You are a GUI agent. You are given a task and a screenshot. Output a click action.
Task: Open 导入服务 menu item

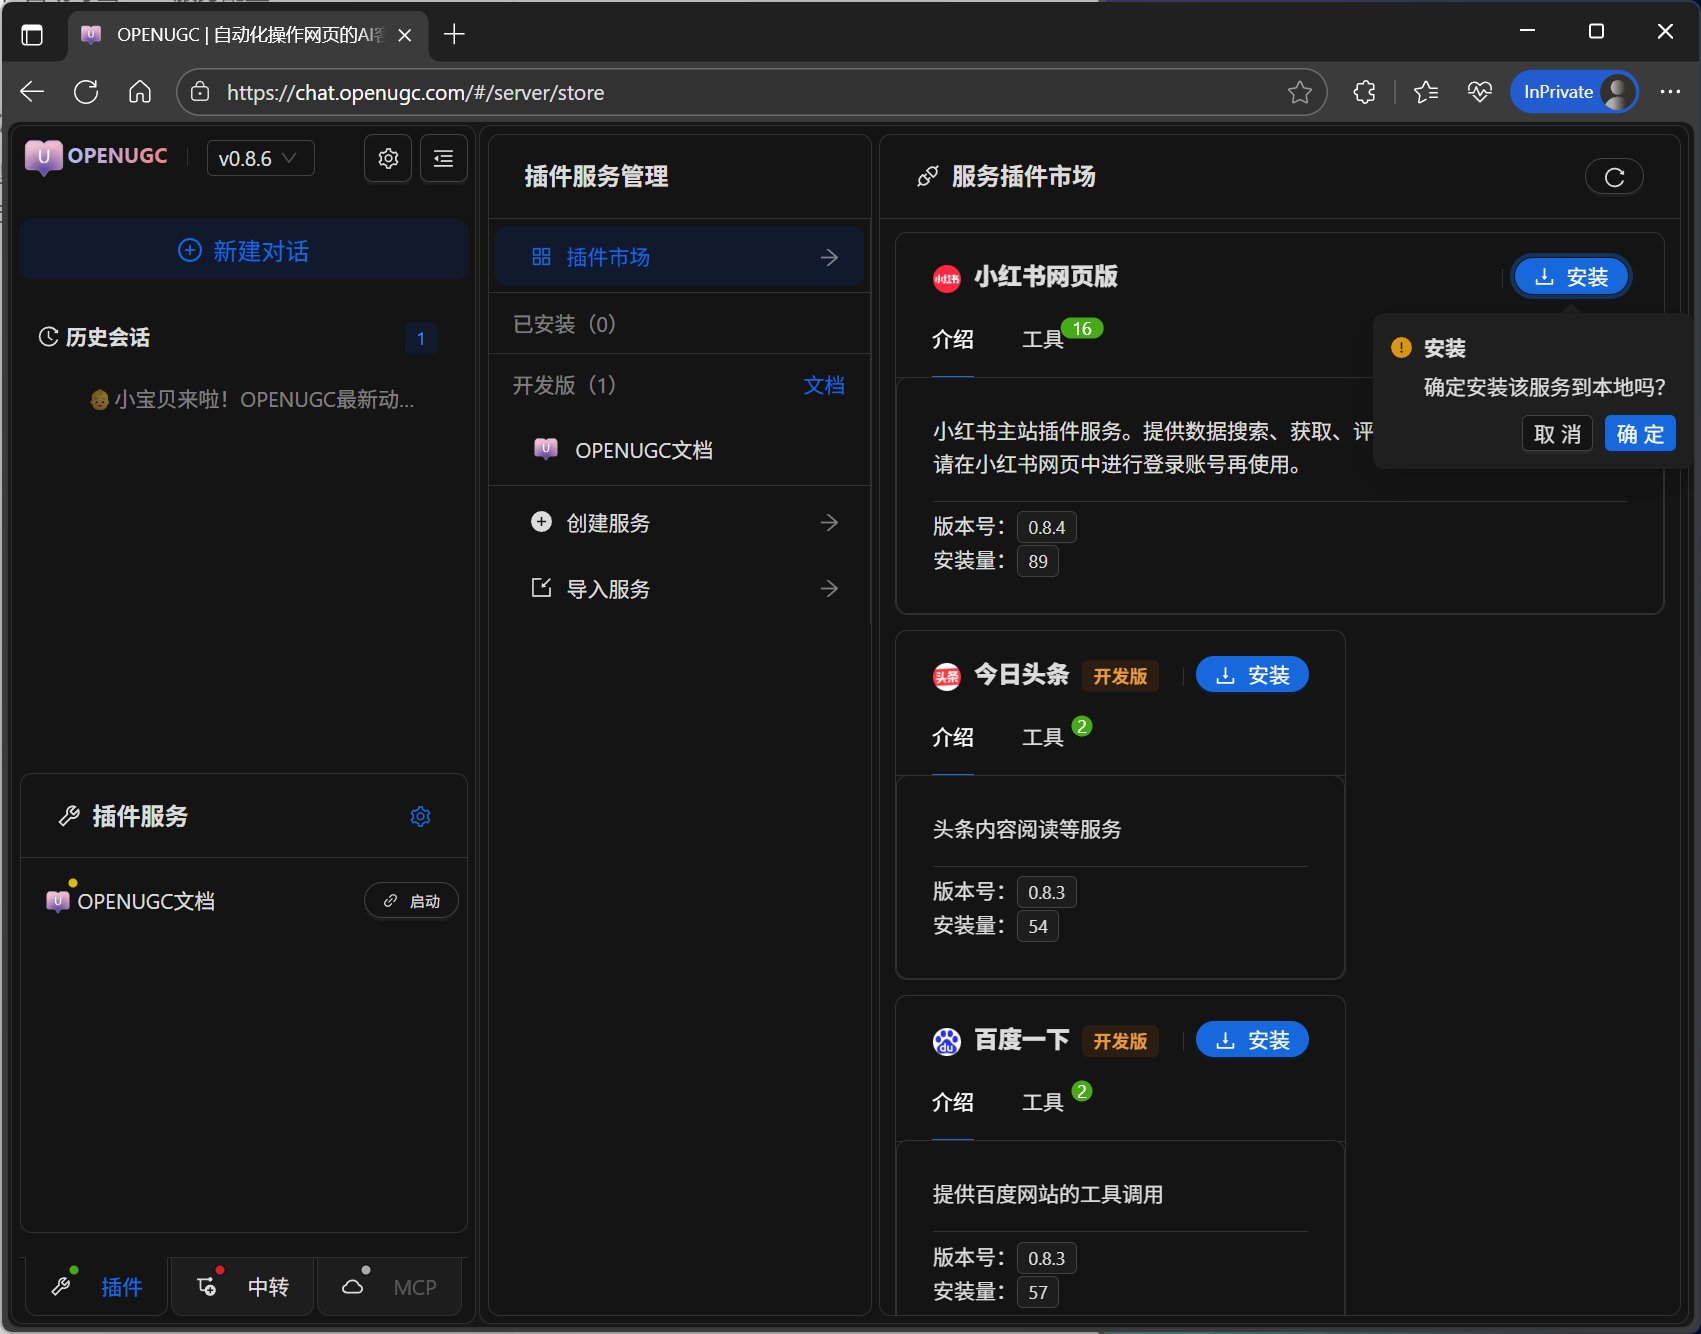pyautogui.click(x=679, y=589)
